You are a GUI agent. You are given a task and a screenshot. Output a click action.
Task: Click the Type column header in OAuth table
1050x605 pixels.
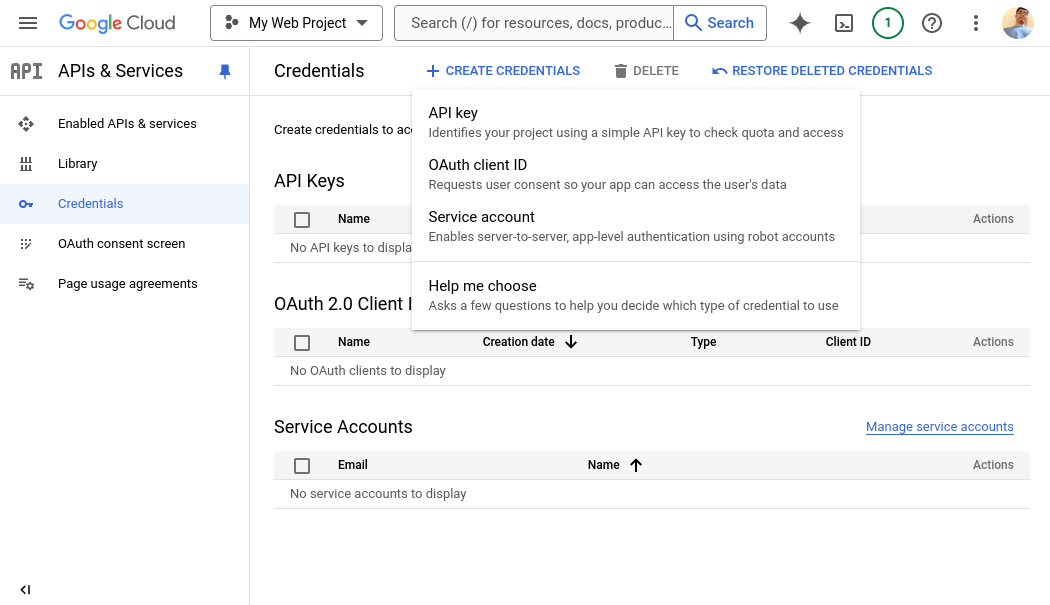703,342
